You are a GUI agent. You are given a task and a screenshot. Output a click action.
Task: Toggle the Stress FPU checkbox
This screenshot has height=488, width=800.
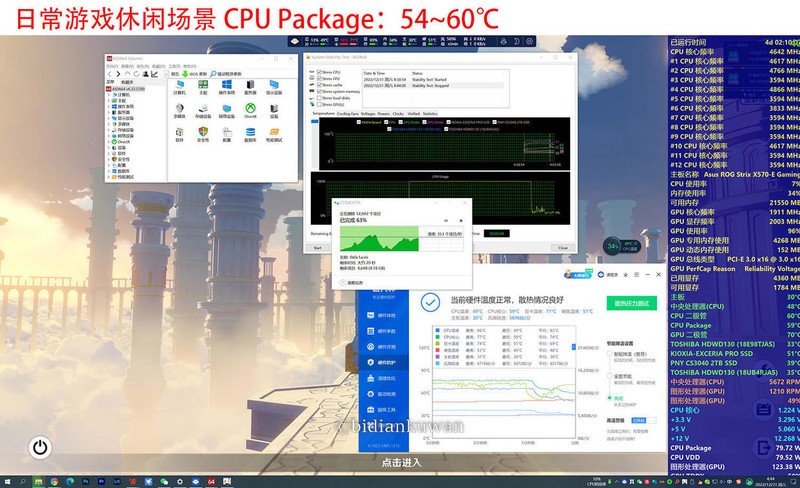(319, 79)
